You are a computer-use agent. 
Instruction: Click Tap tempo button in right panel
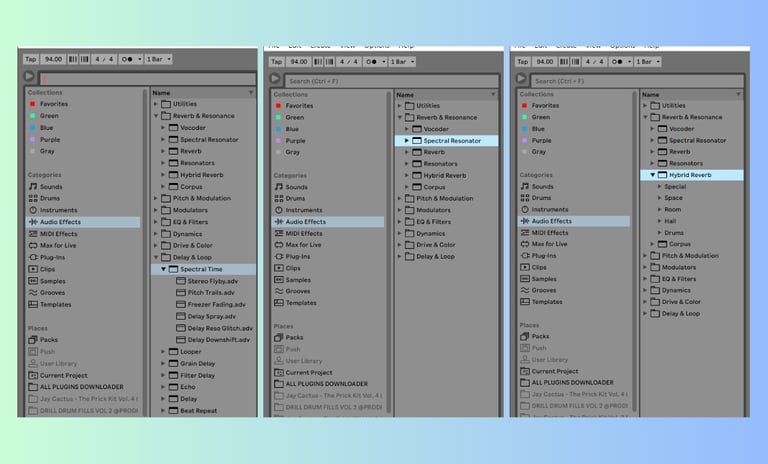coord(522,62)
